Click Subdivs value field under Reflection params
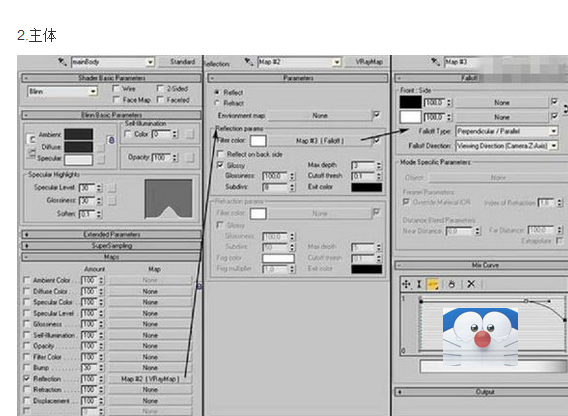Viewport: 568px width, 416px height. 276,187
